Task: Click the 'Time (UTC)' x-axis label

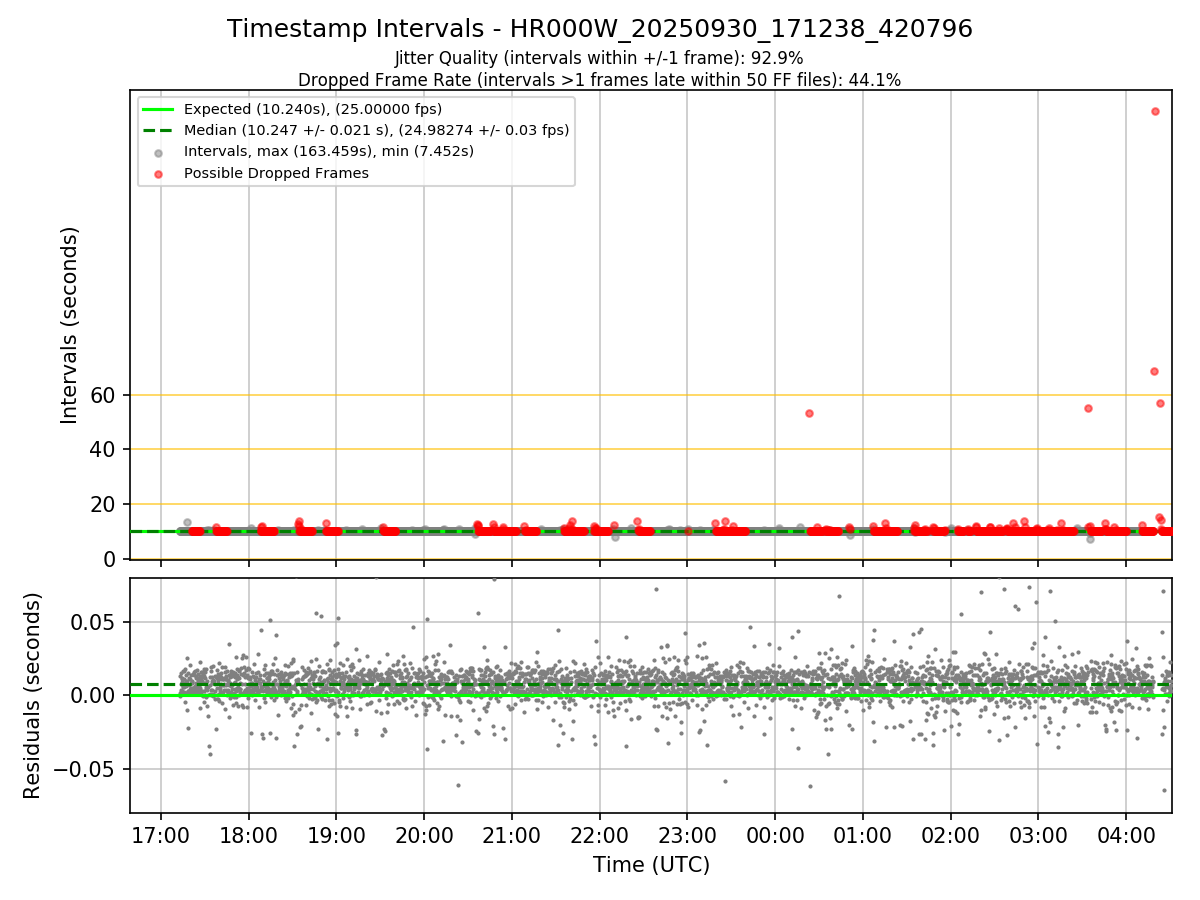Action: click(651, 864)
